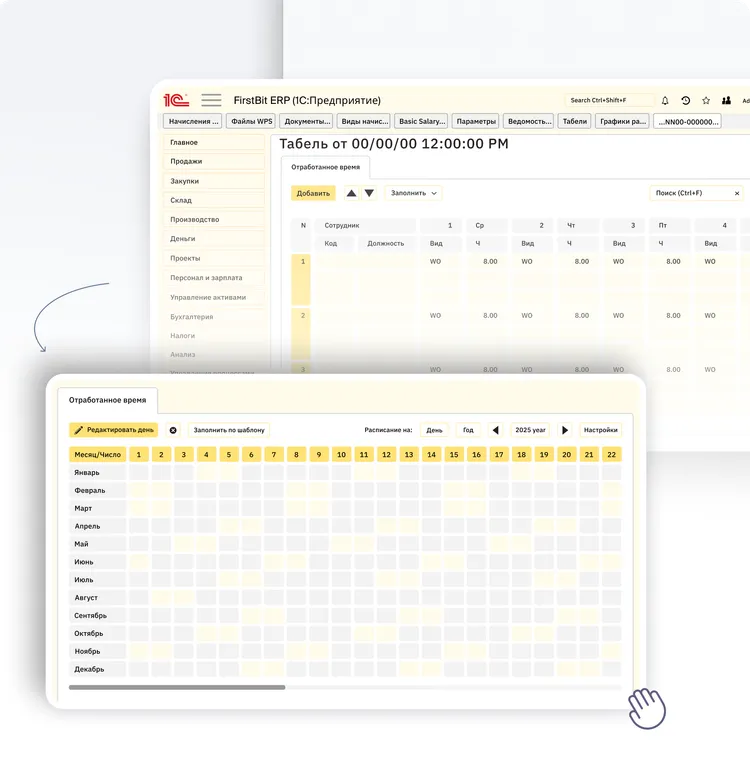Focus the Поиск (Ctrl+F) search field

tap(690, 193)
